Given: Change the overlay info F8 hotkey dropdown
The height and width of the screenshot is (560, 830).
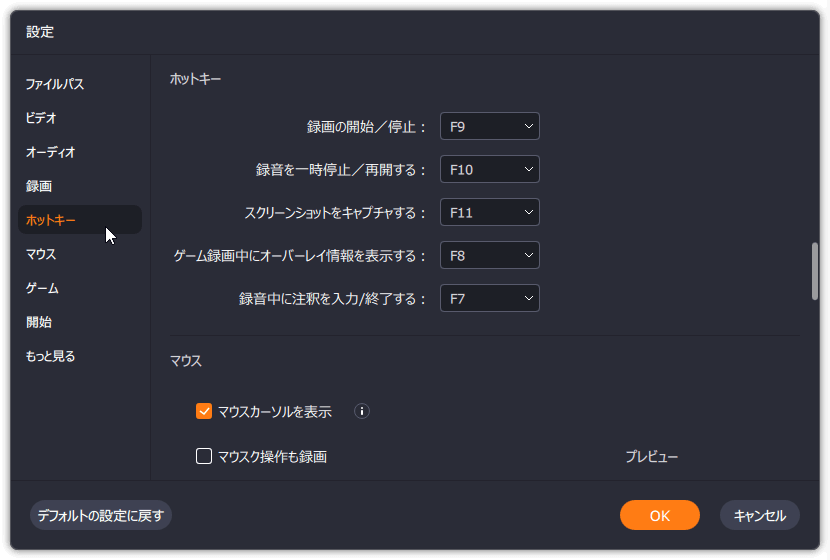Looking at the screenshot, I should [489, 256].
